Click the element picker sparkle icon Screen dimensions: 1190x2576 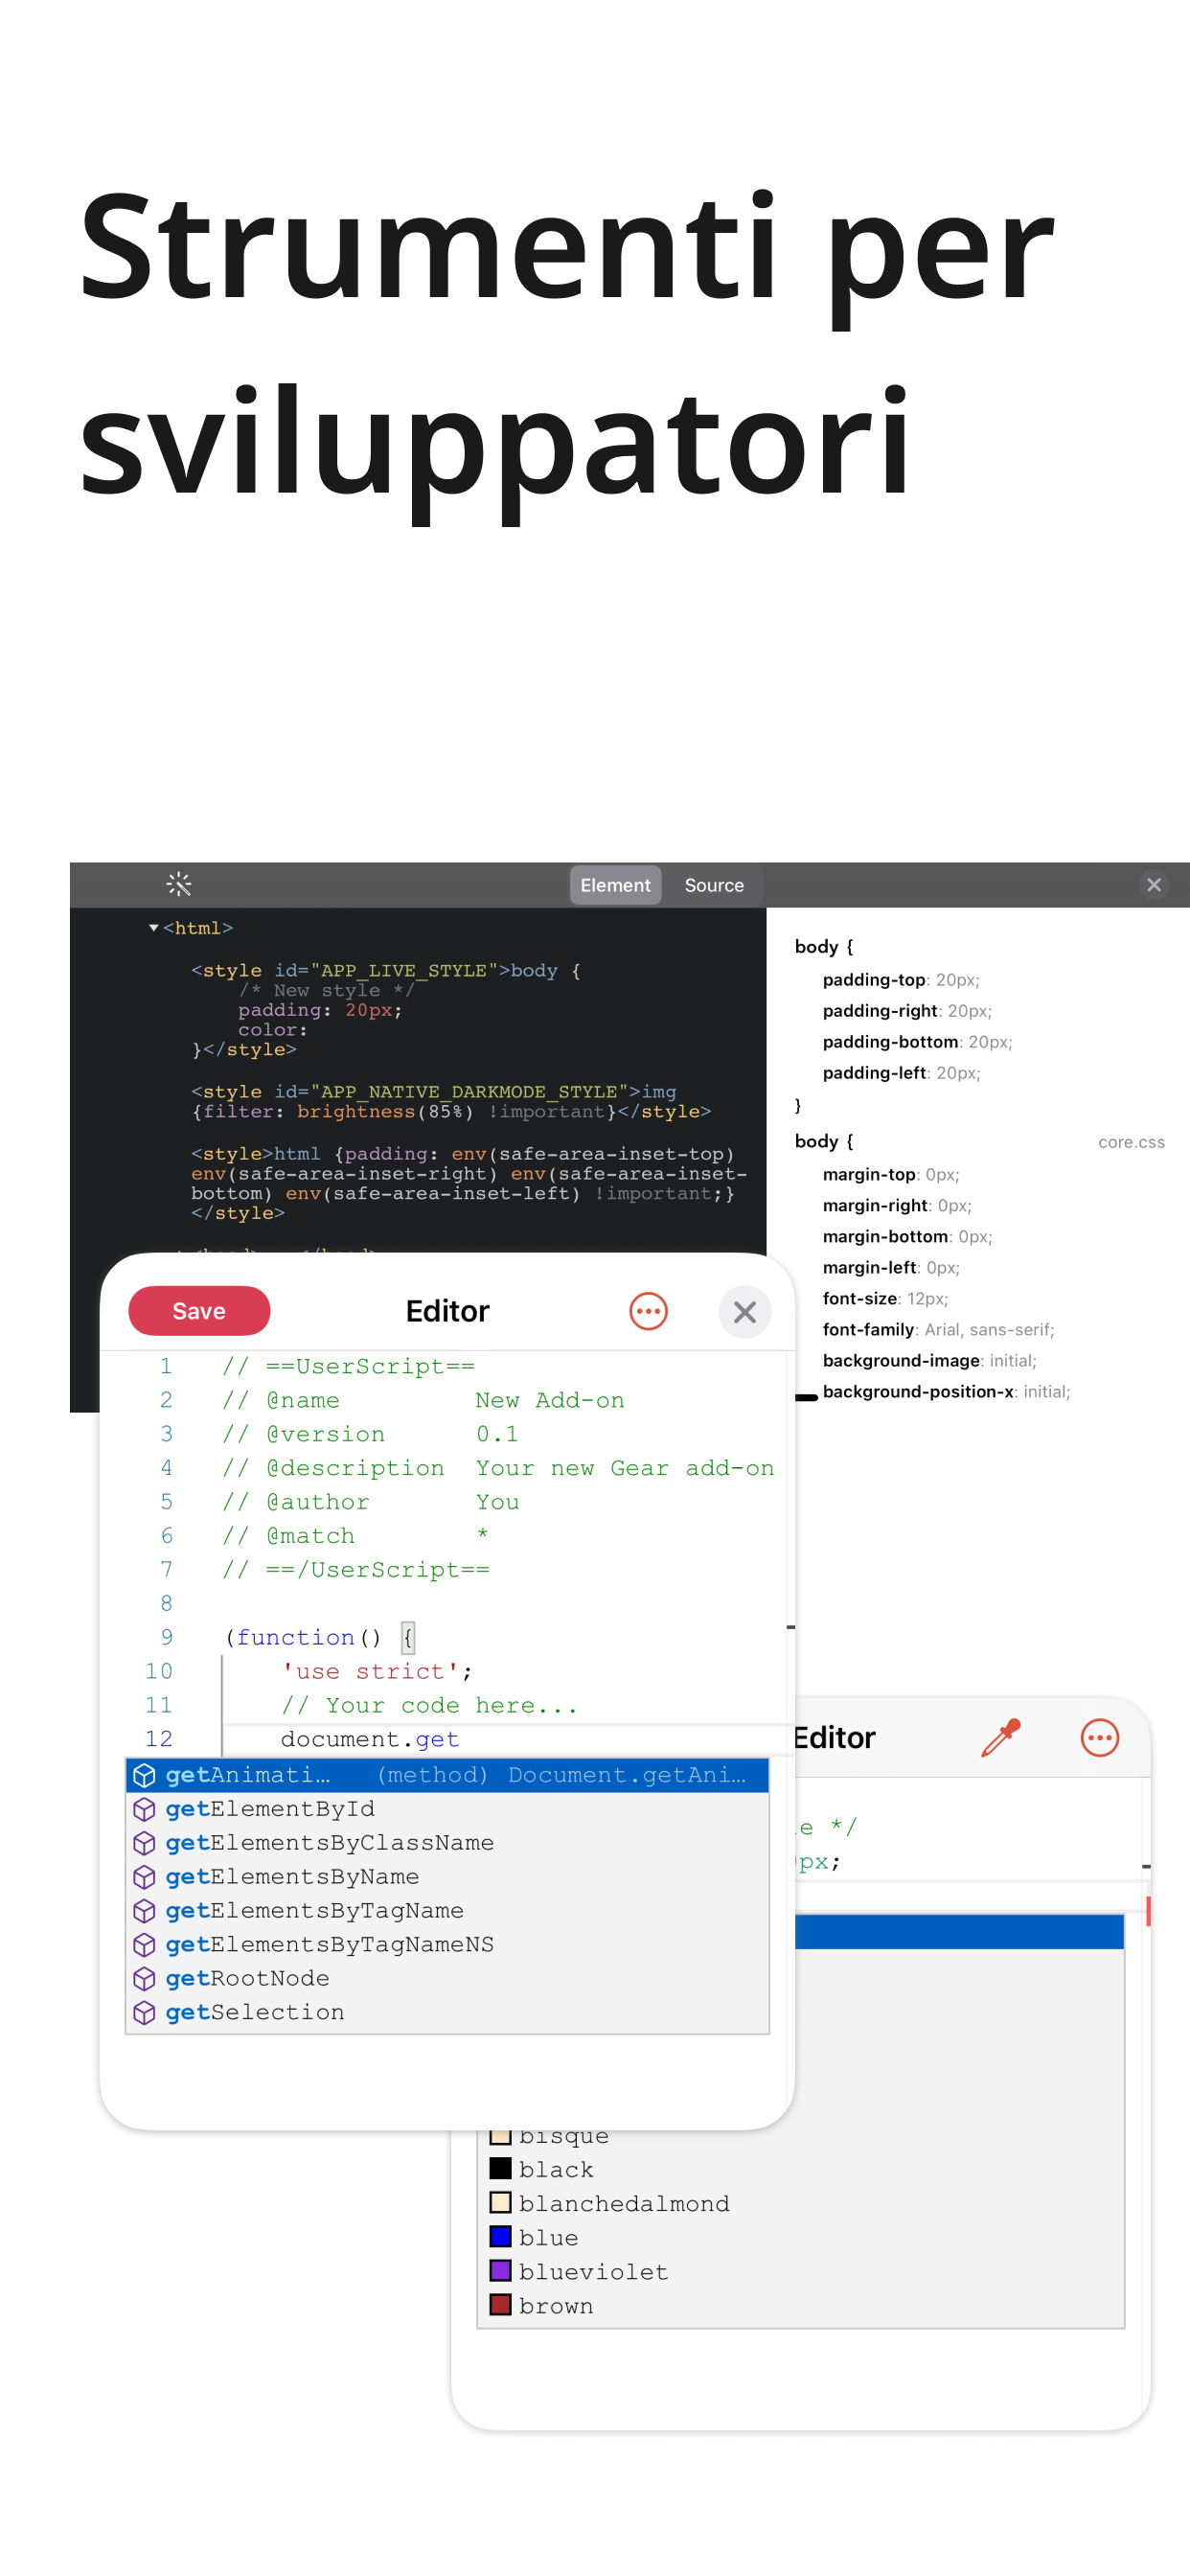coord(178,884)
